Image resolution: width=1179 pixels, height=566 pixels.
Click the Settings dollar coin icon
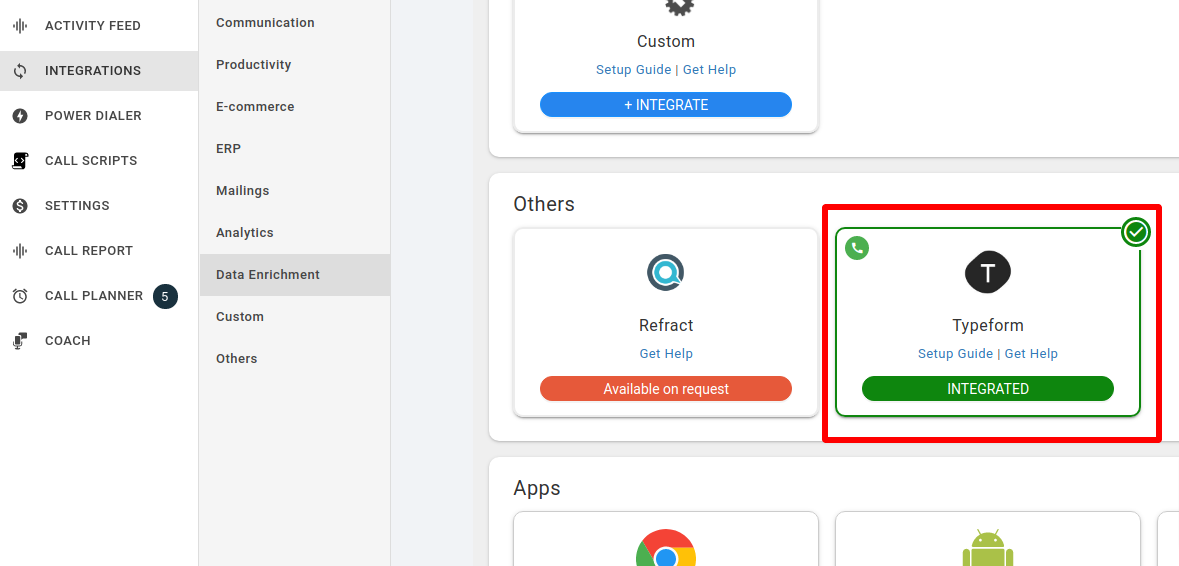[20, 206]
